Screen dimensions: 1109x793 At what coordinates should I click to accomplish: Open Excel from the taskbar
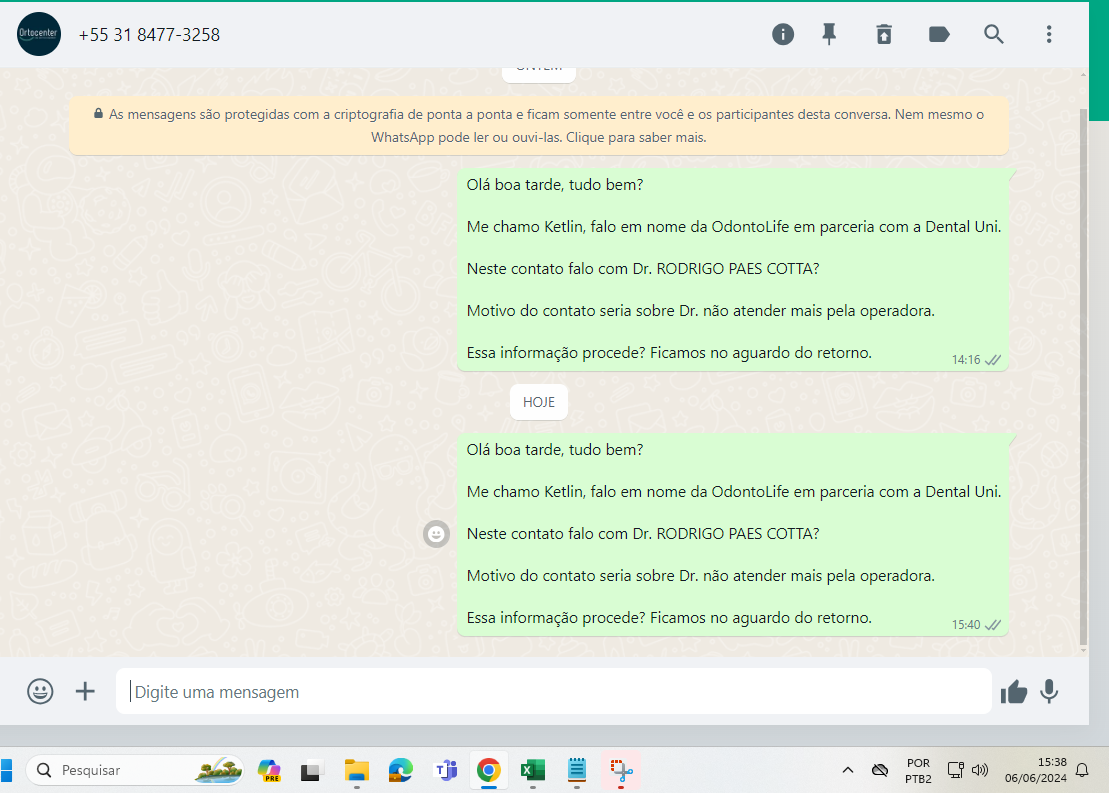click(x=533, y=770)
